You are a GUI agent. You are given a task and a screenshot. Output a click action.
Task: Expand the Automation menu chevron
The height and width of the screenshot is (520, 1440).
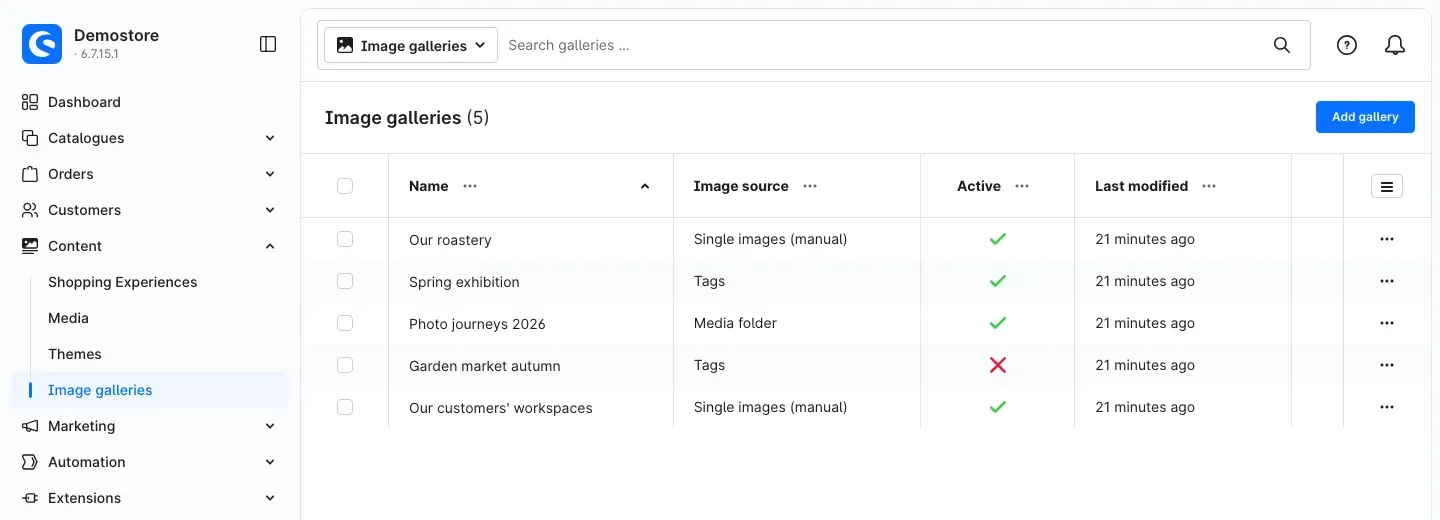click(270, 462)
